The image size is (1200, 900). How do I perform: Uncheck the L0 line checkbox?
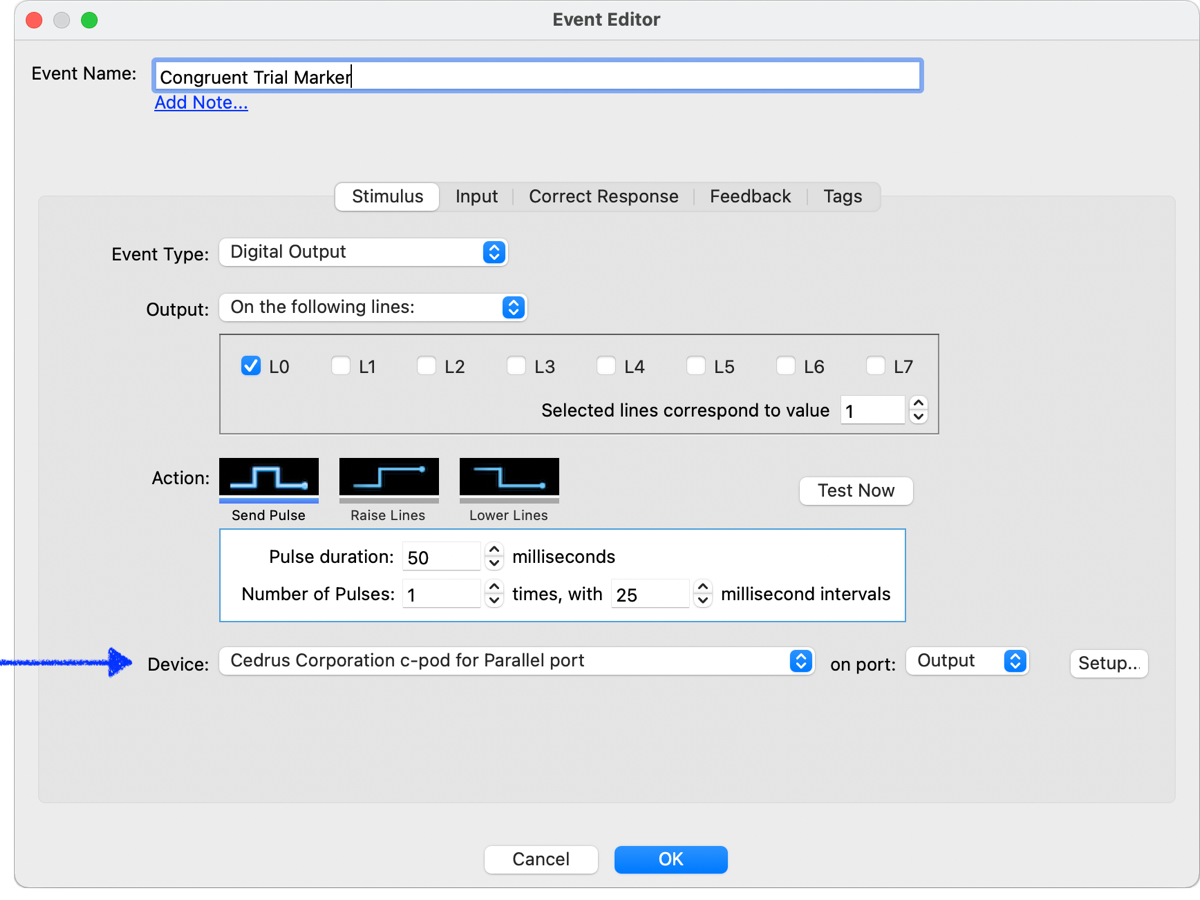(x=251, y=366)
